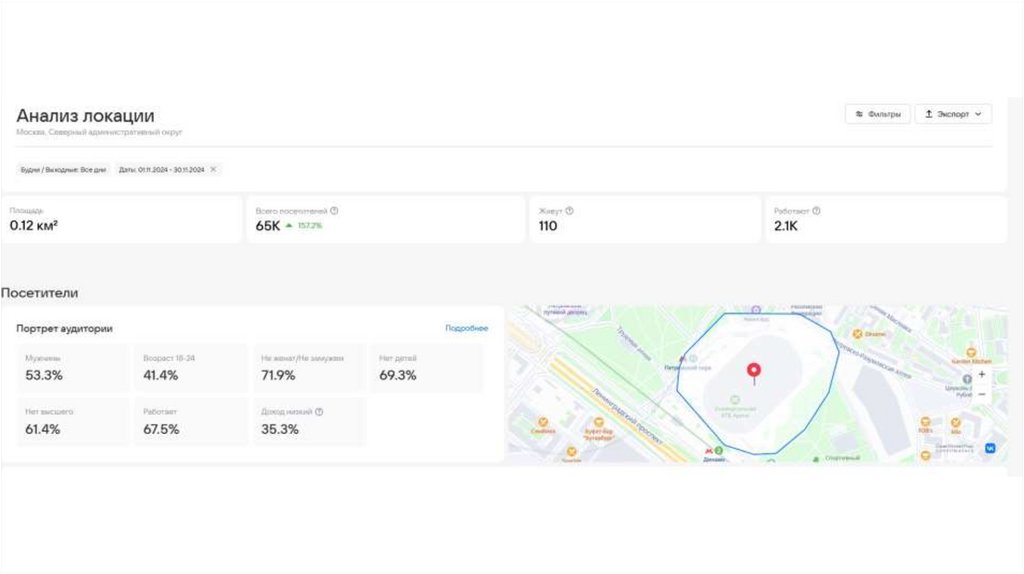Screen dimensions: 1024x574
Task: Click the Будни / Выходные: Все дни chip
Action: coord(63,170)
